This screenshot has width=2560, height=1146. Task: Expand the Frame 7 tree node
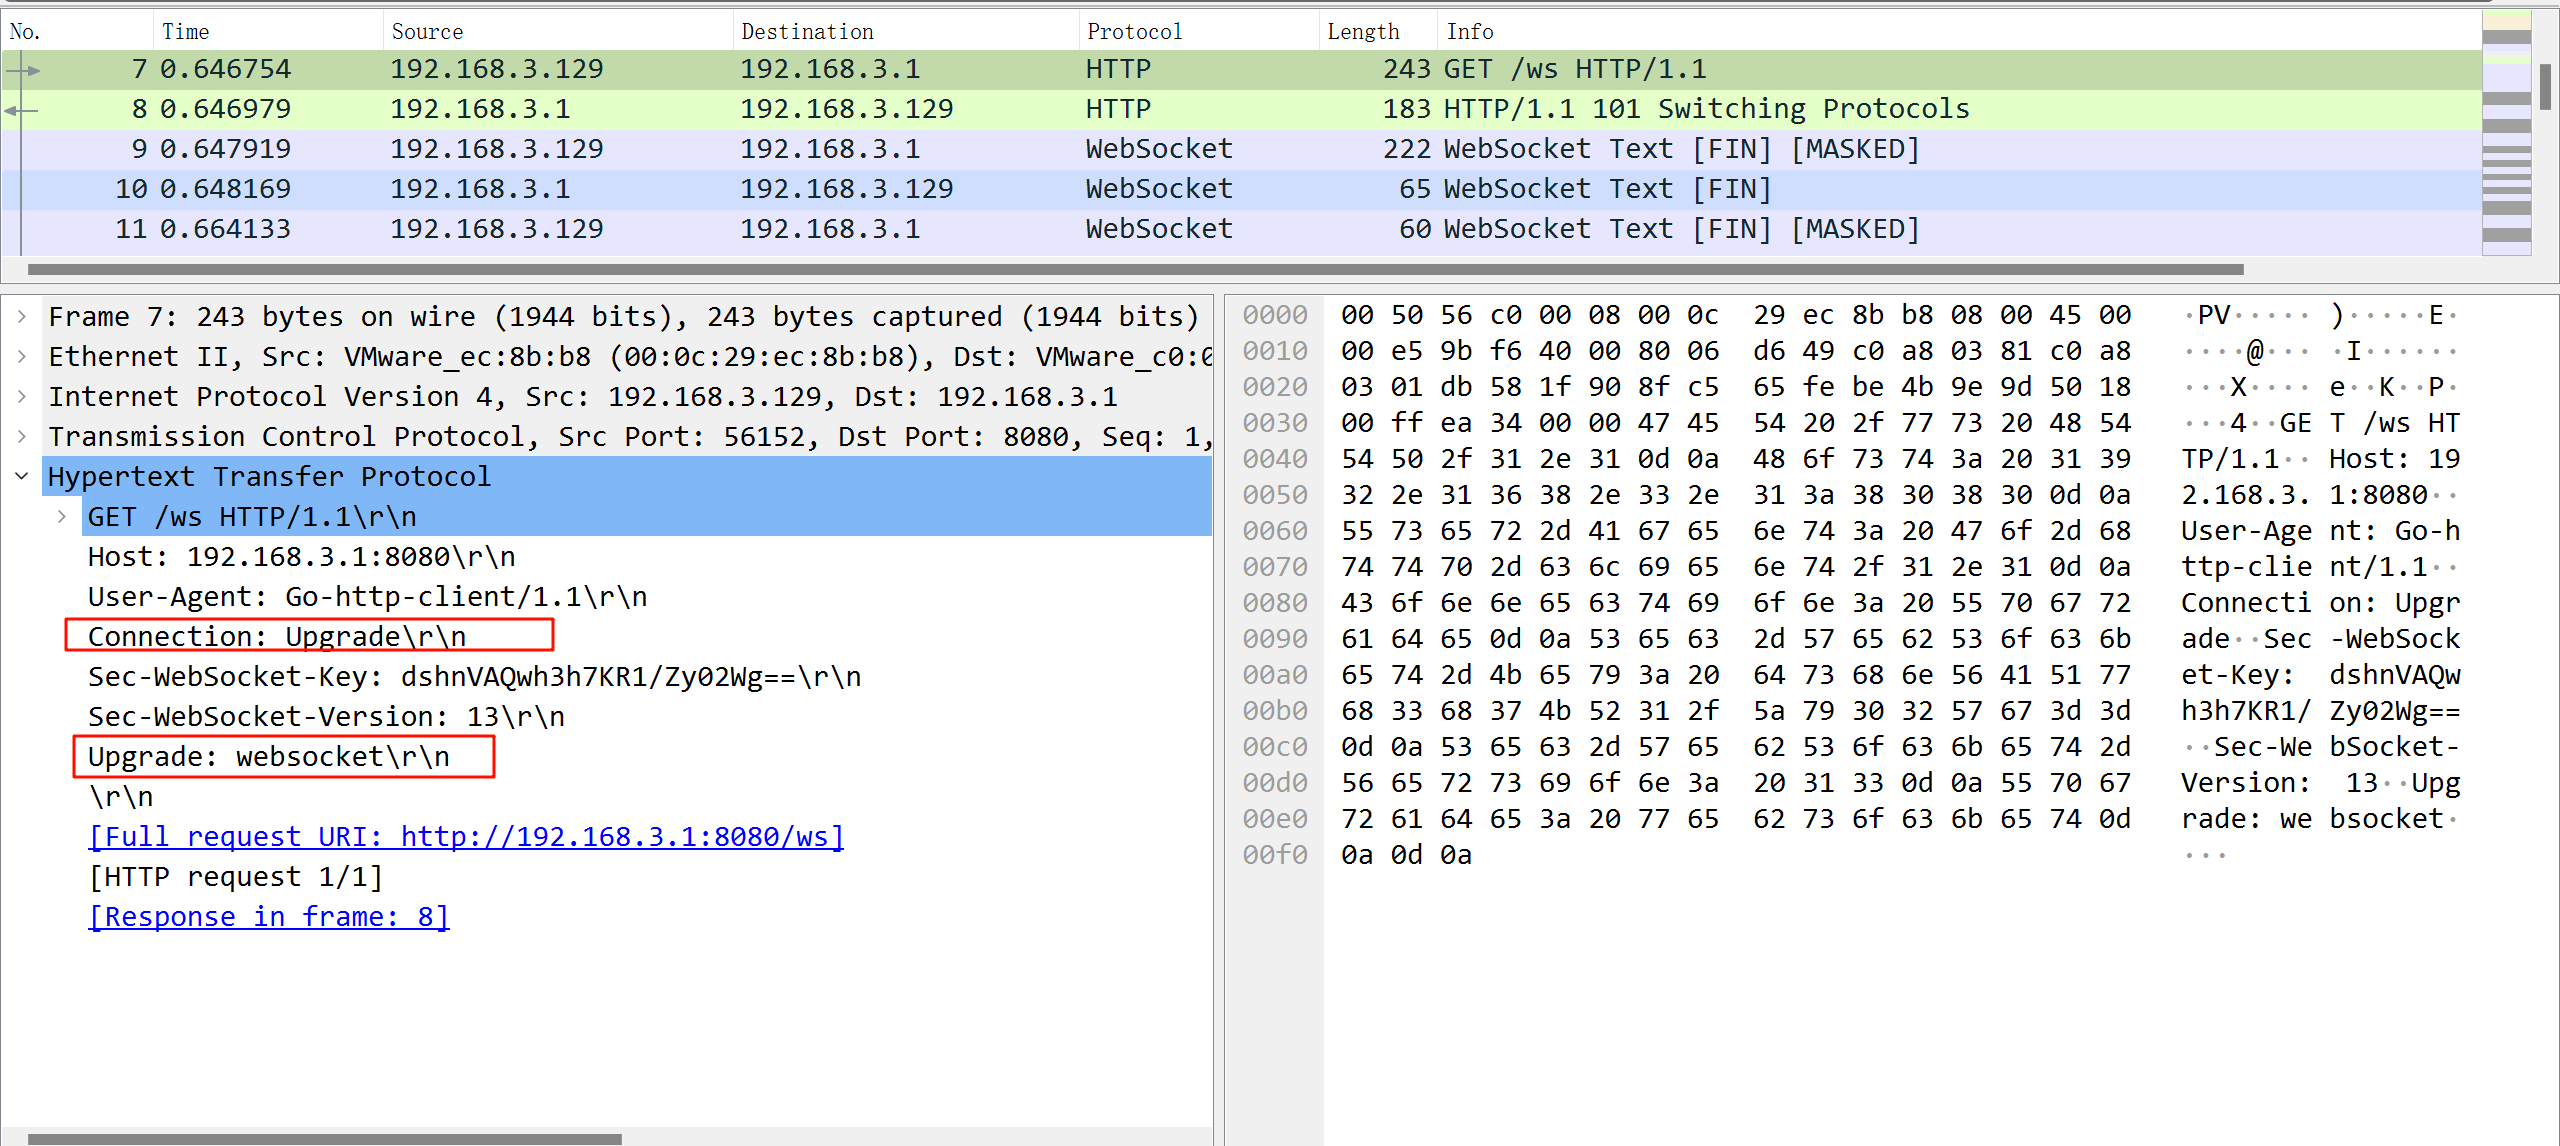click(22, 317)
